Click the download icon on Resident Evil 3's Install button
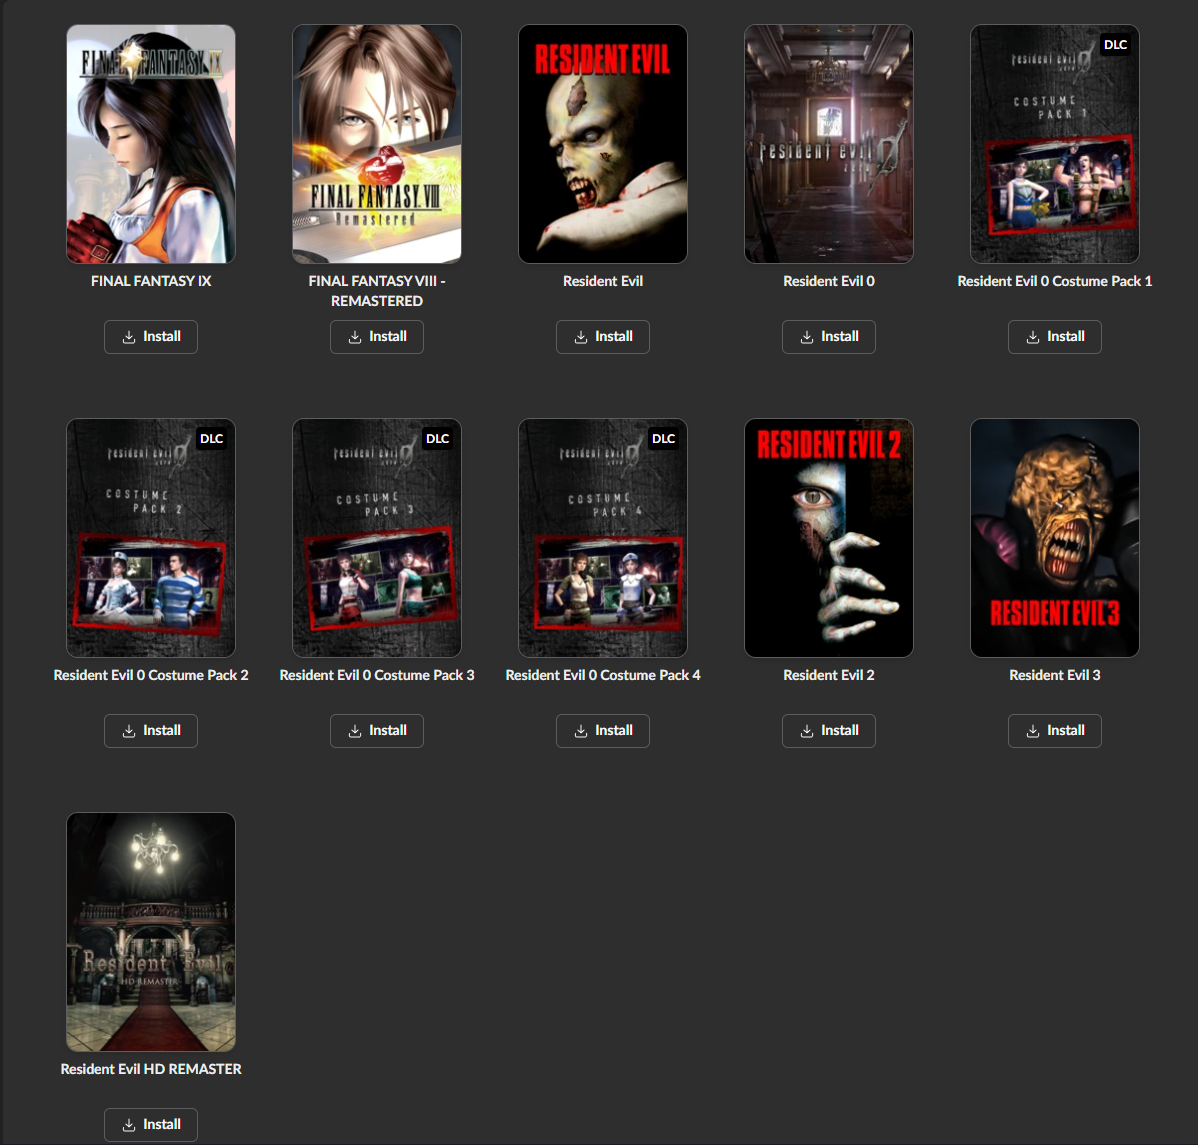The image size is (1198, 1145). 1033,730
